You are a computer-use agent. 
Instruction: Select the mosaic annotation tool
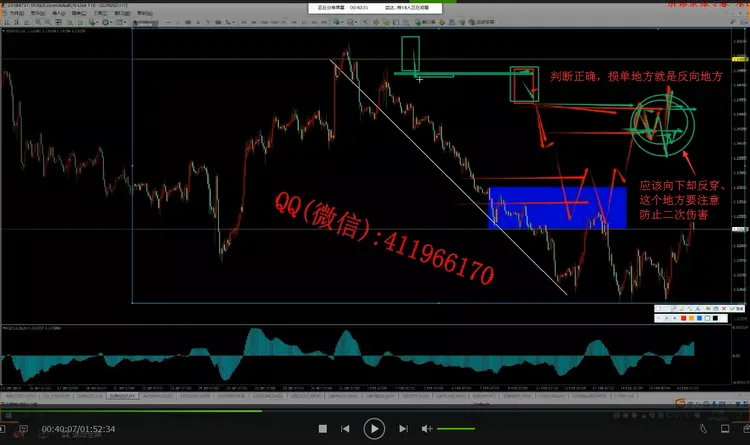(690, 309)
